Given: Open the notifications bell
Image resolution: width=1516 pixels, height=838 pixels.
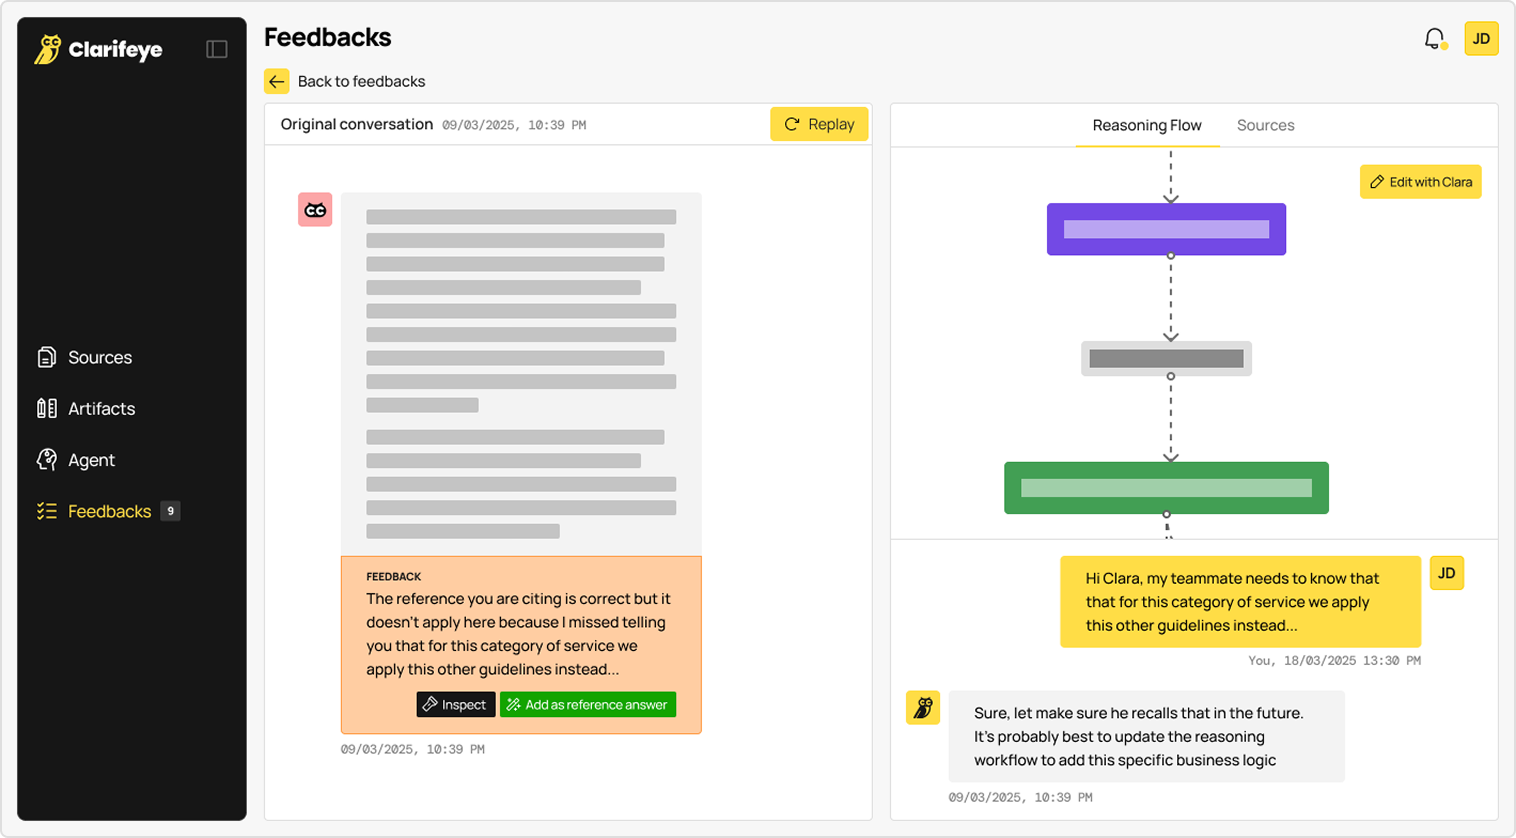Looking at the screenshot, I should 1434,39.
